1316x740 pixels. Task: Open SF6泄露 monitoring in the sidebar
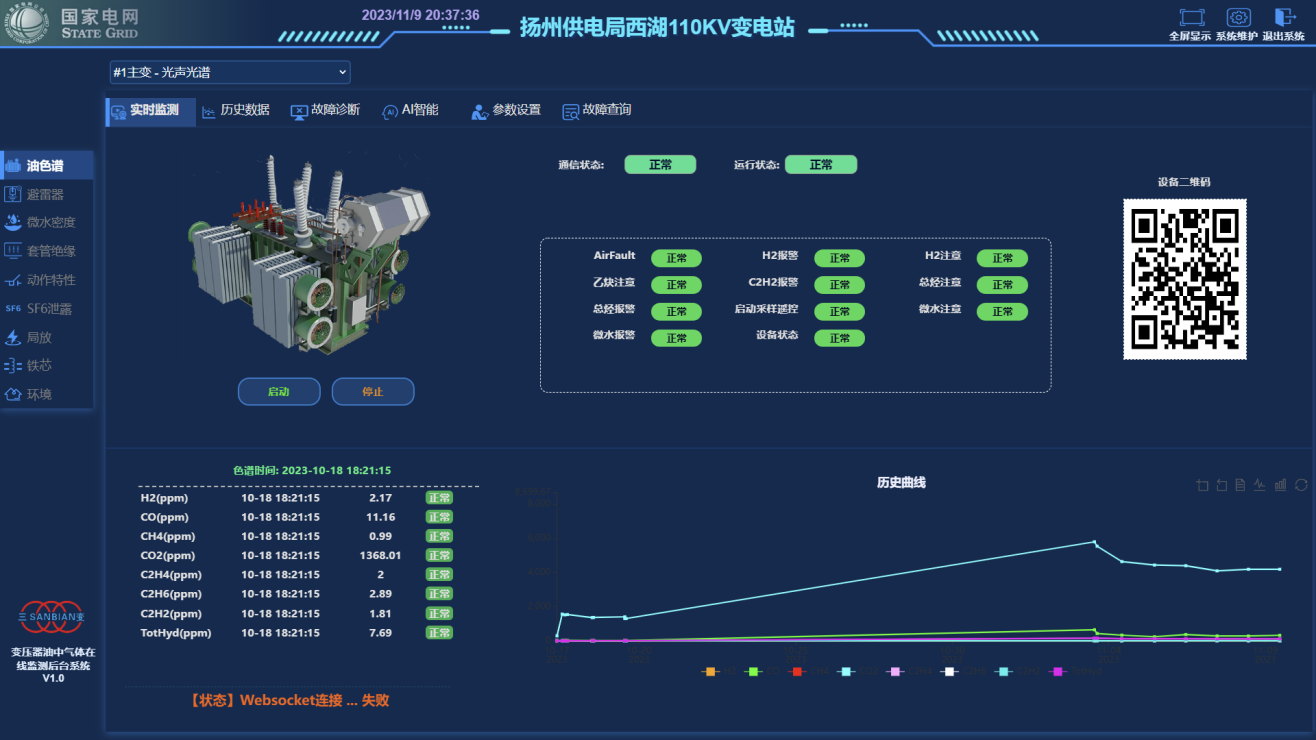coord(48,309)
